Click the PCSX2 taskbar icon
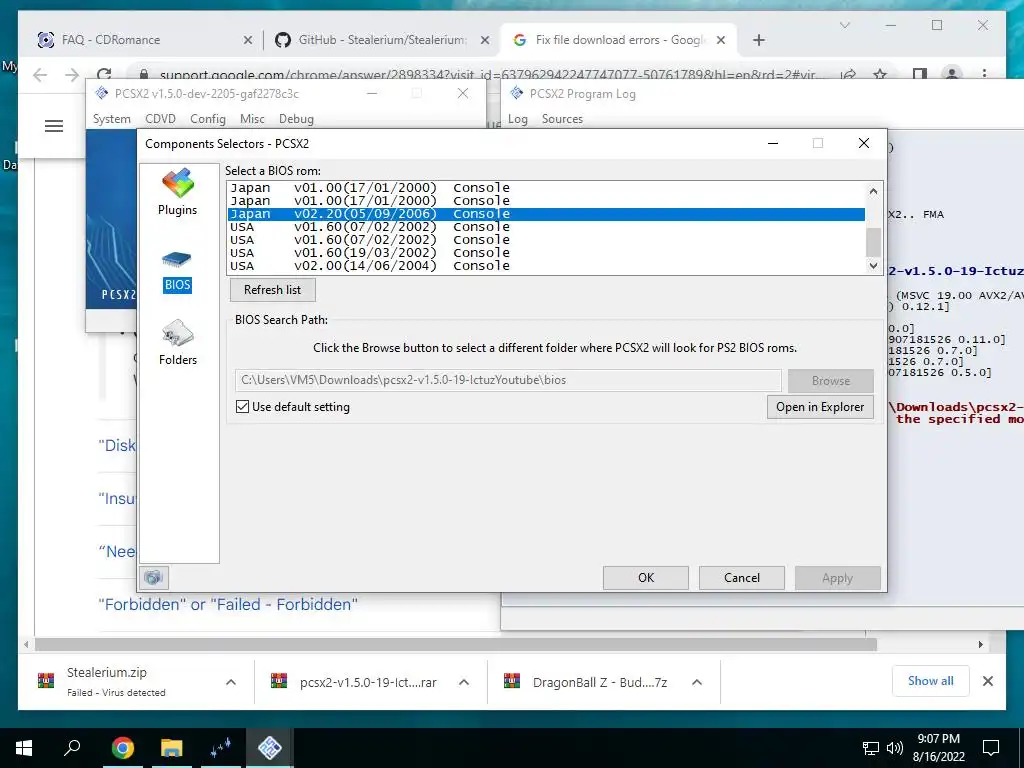Image resolution: width=1024 pixels, height=768 pixels. point(270,747)
